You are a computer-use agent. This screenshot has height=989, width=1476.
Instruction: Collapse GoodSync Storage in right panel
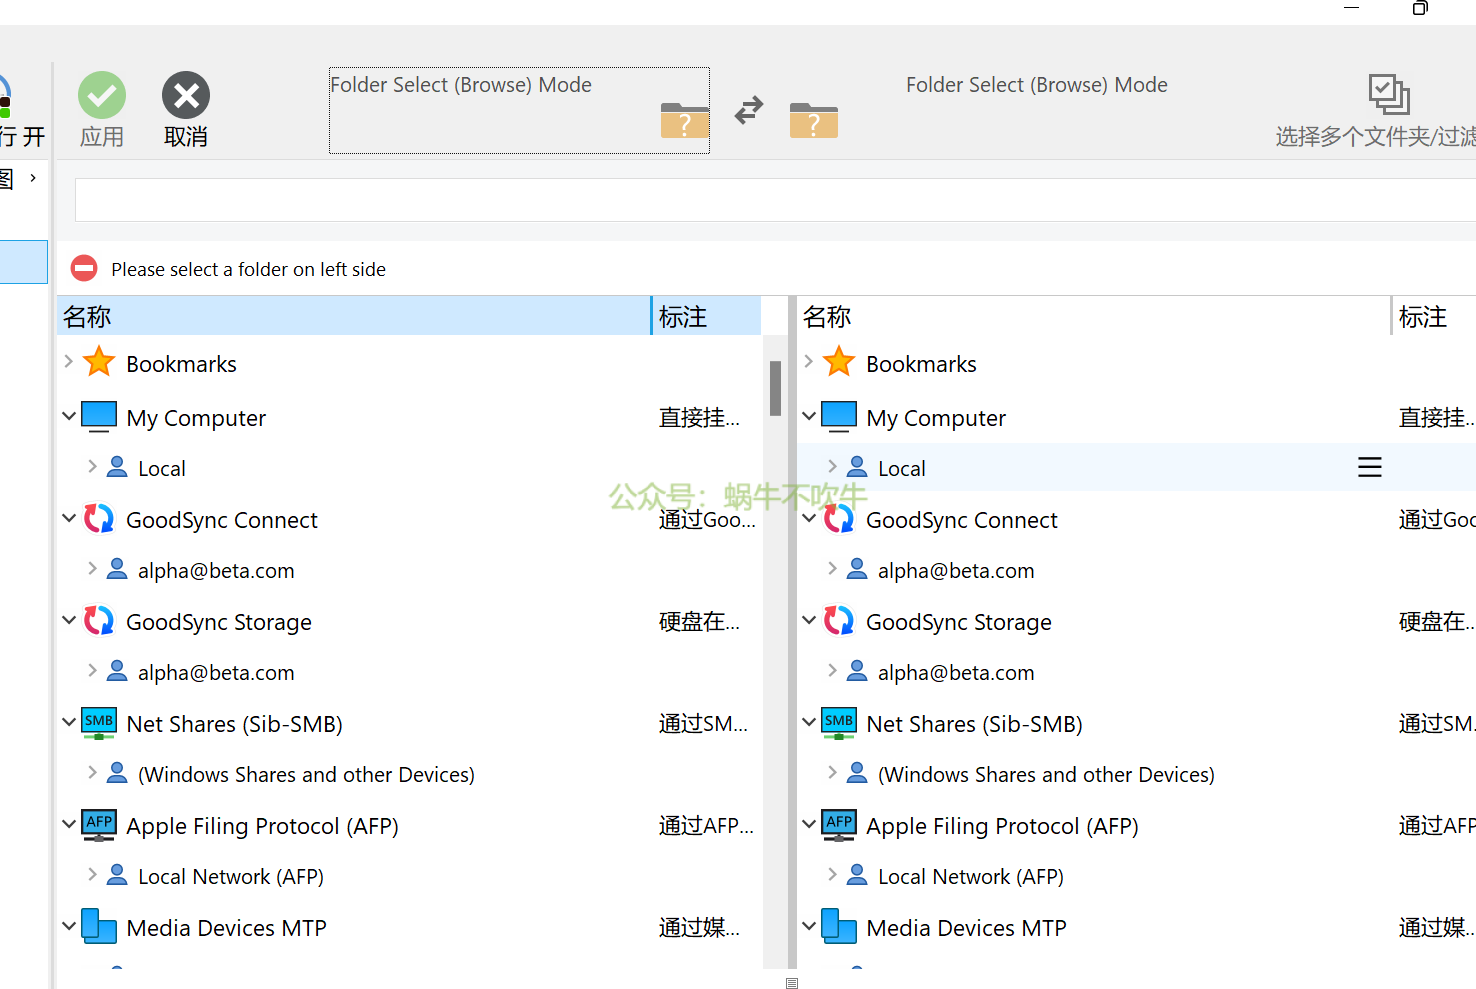coord(809,620)
